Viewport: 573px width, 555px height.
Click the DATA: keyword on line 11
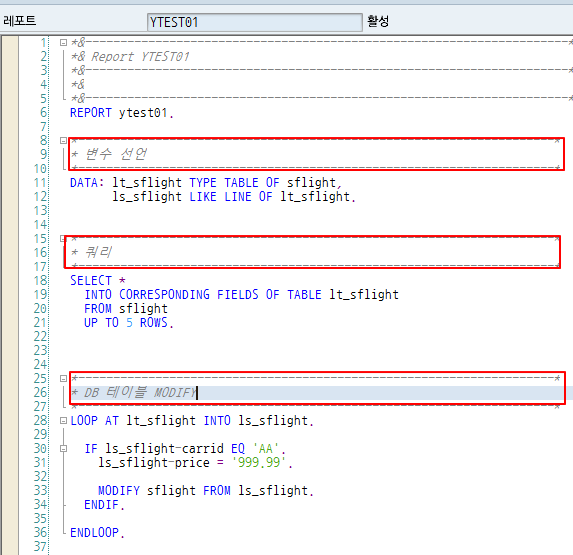pyautogui.click(x=87, y=182)
